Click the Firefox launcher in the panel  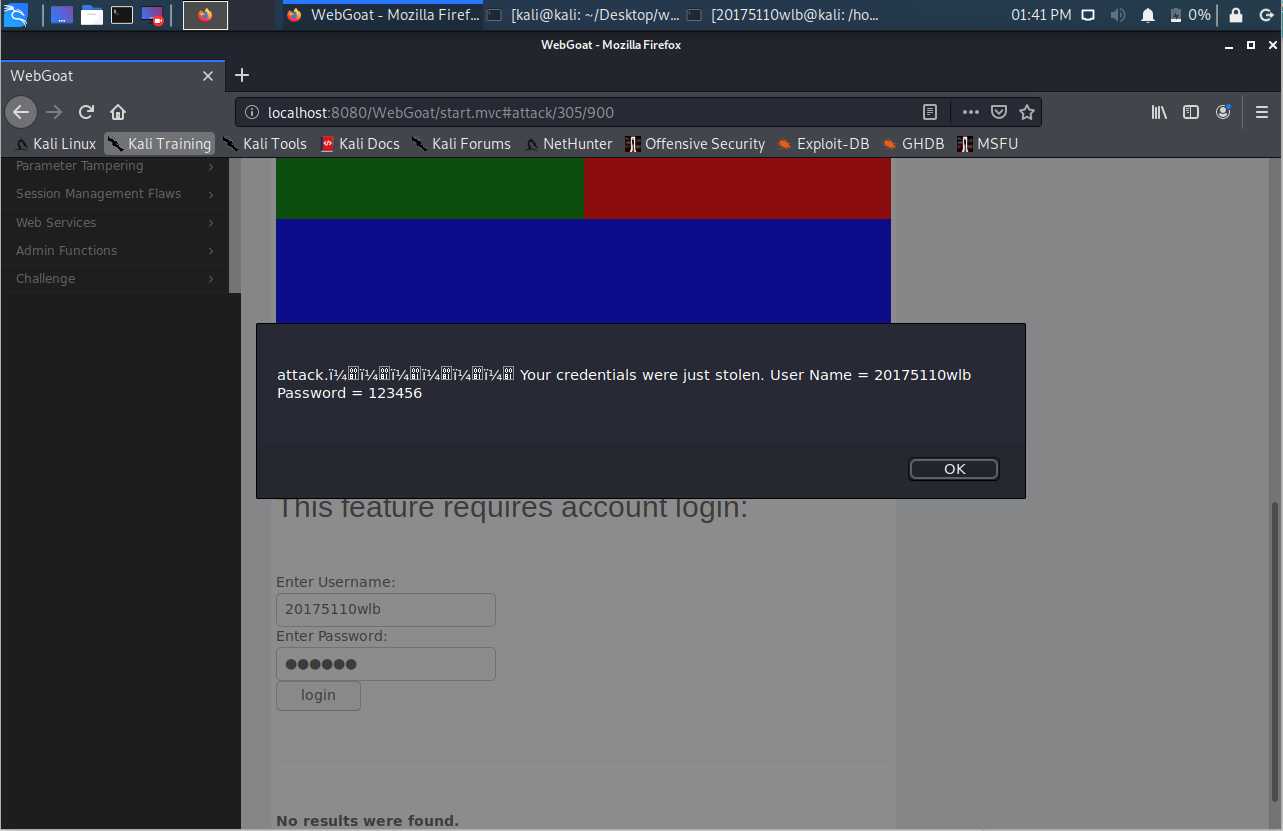click(205, 15)
